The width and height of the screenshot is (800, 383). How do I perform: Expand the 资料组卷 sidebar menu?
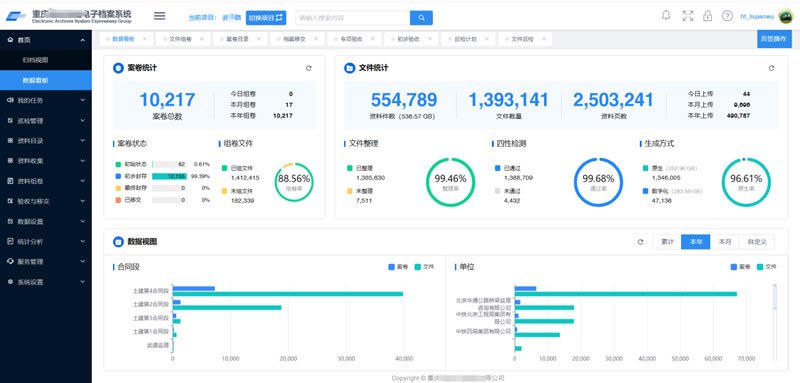(46, 181)
